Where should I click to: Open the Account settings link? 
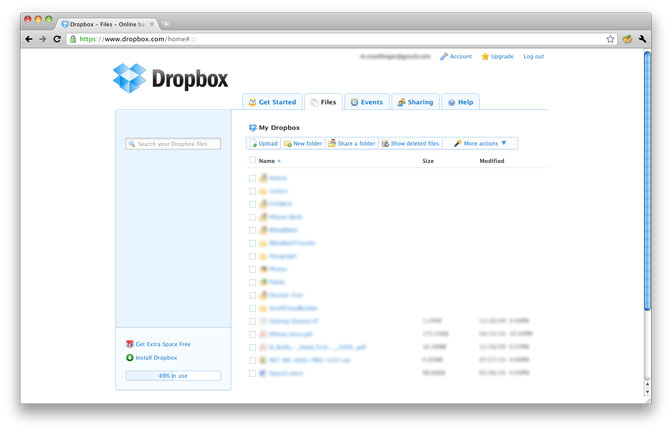pos(456,56)
